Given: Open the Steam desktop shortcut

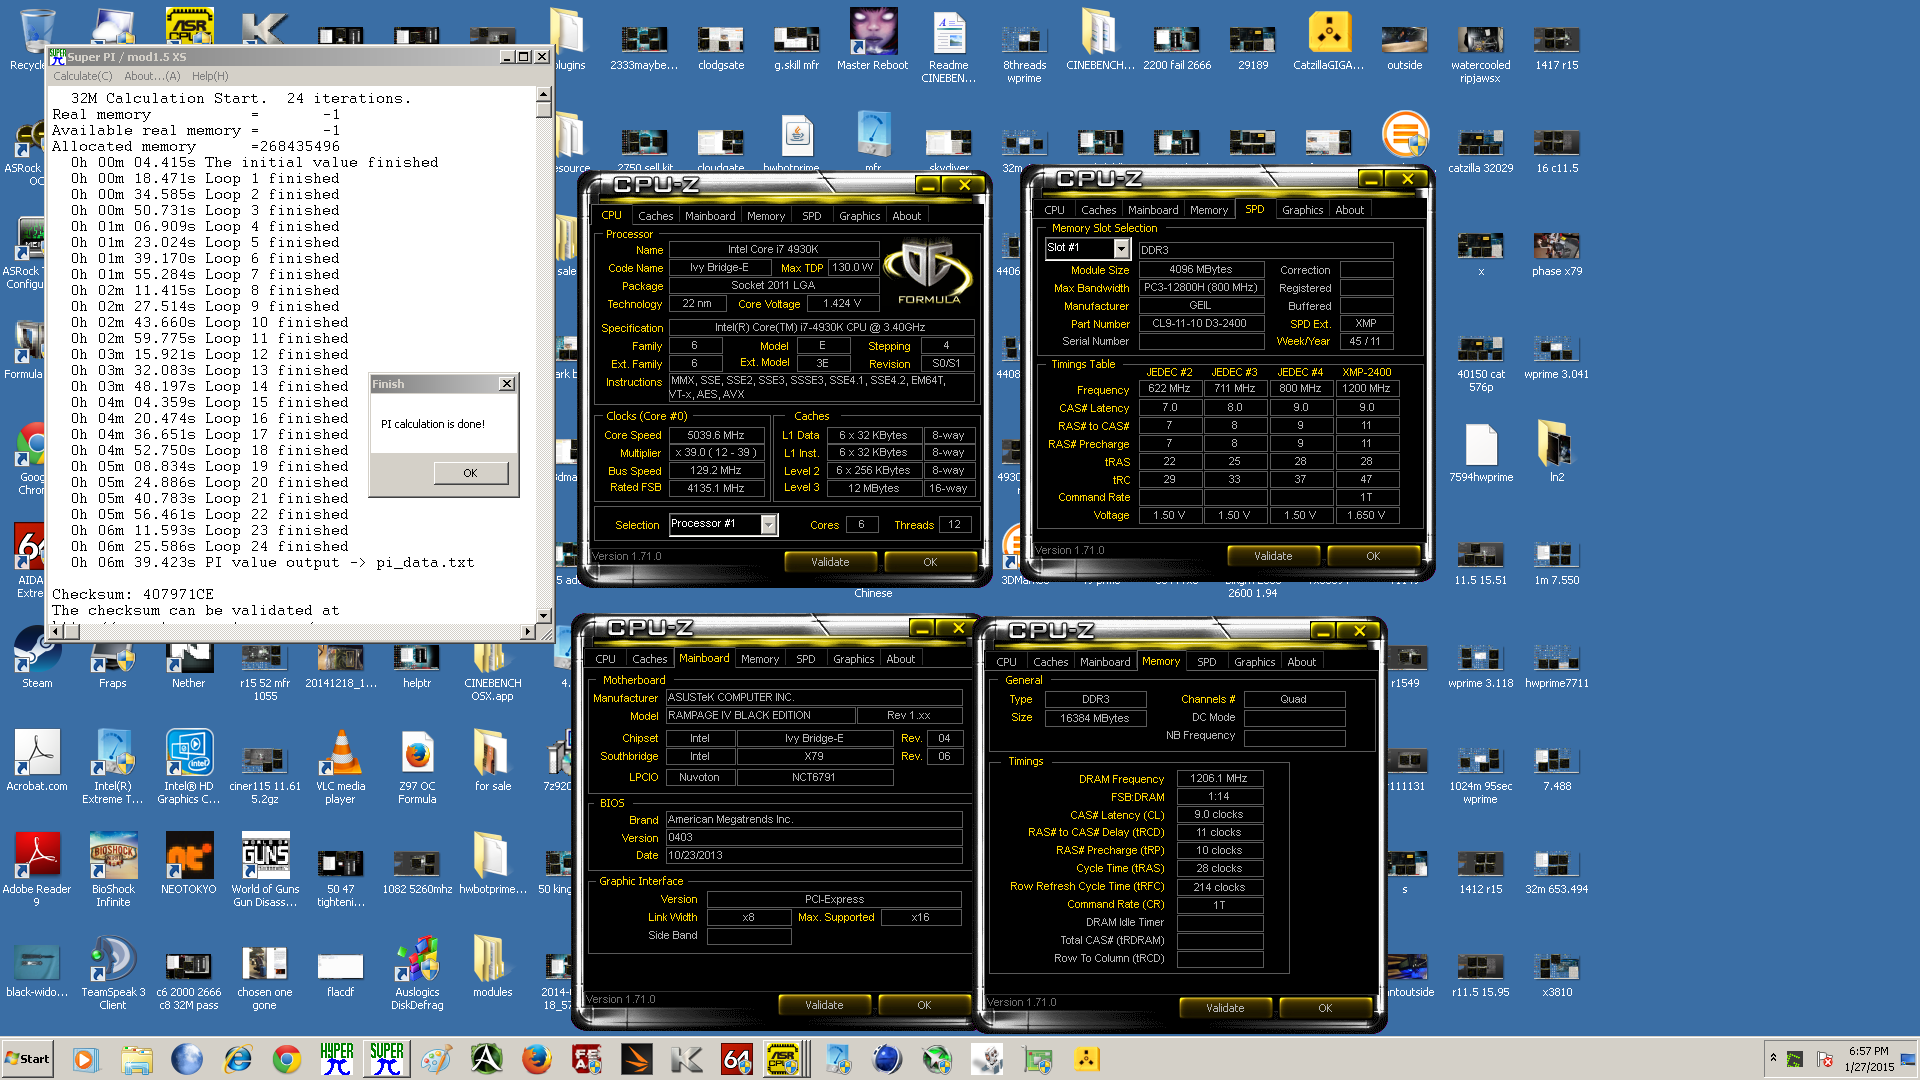Looking at the screenshot, I should [x=37, y=660].
